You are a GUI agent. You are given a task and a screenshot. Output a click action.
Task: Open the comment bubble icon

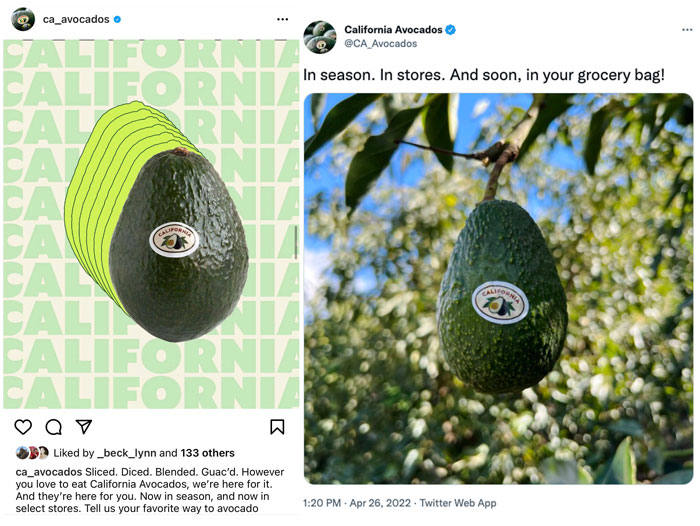(54, 427)
